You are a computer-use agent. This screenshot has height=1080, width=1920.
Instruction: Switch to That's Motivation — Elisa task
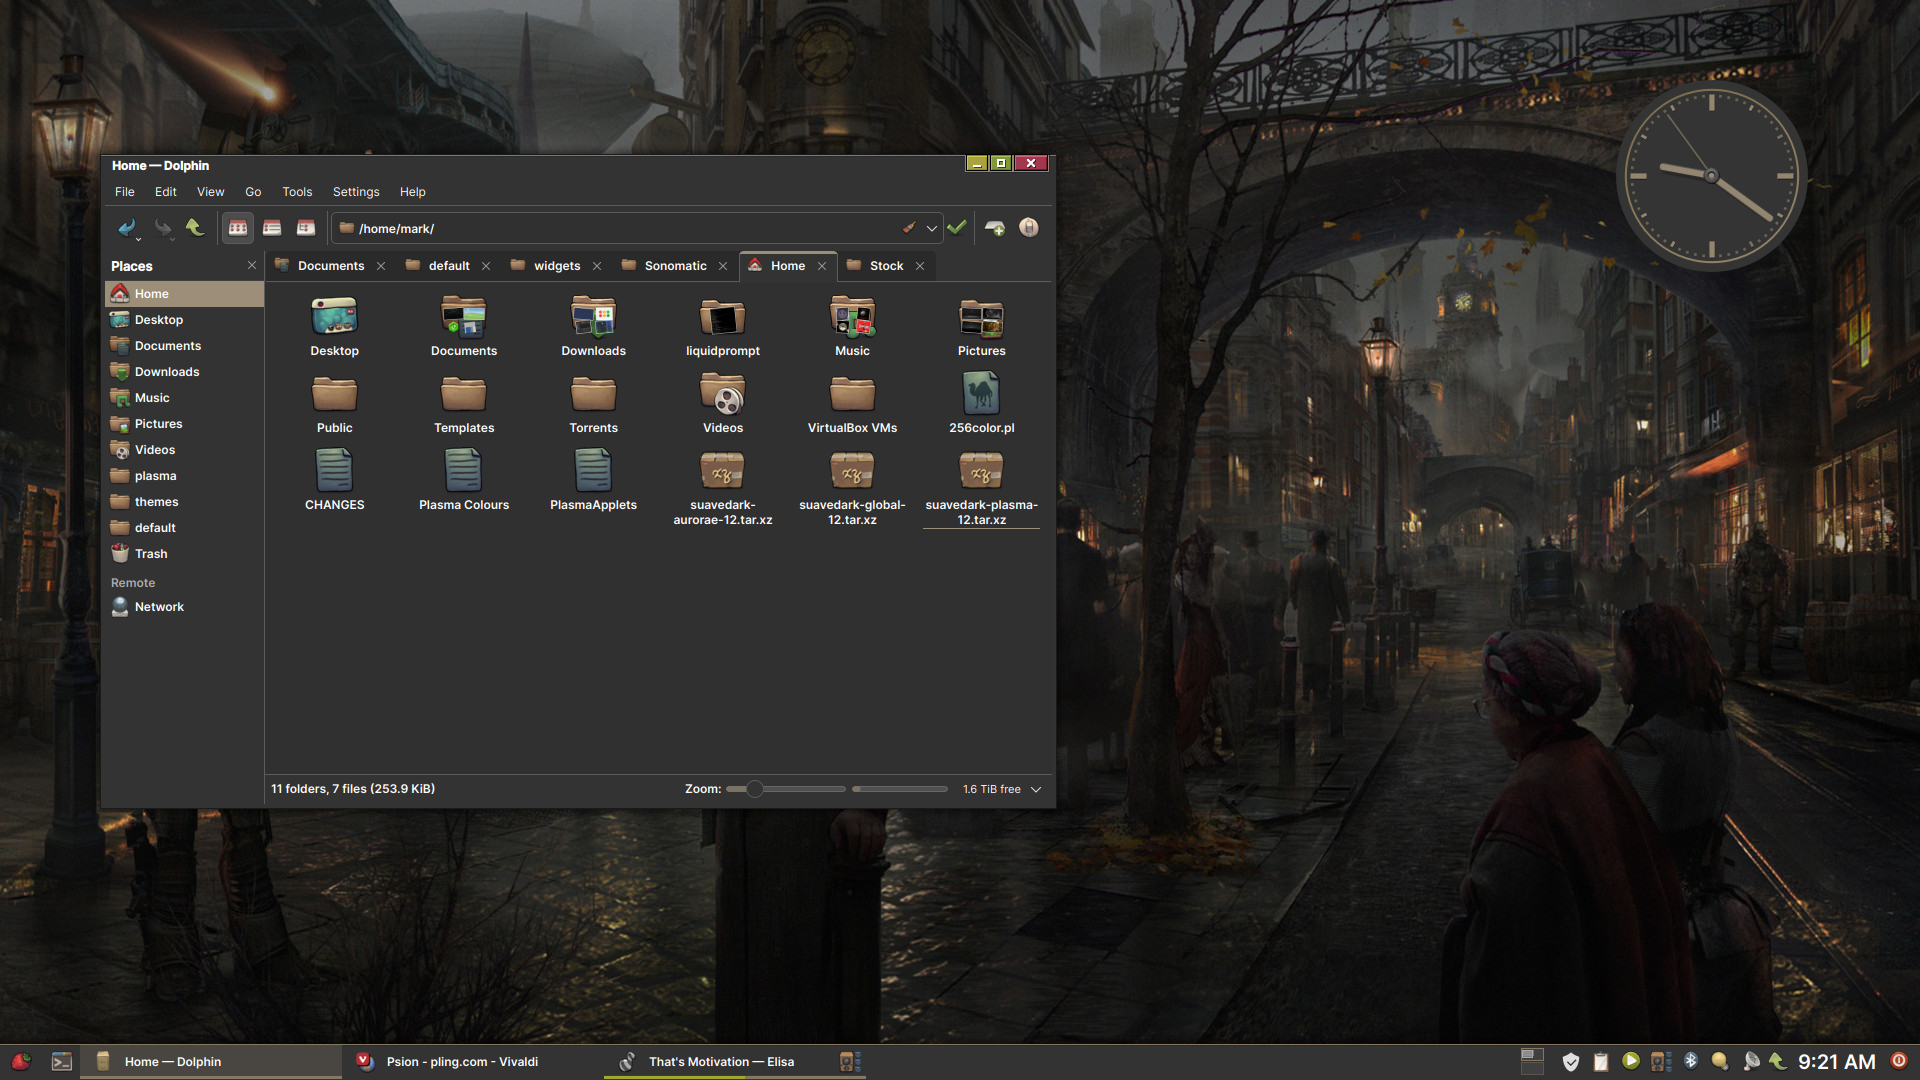[733, 1062]
